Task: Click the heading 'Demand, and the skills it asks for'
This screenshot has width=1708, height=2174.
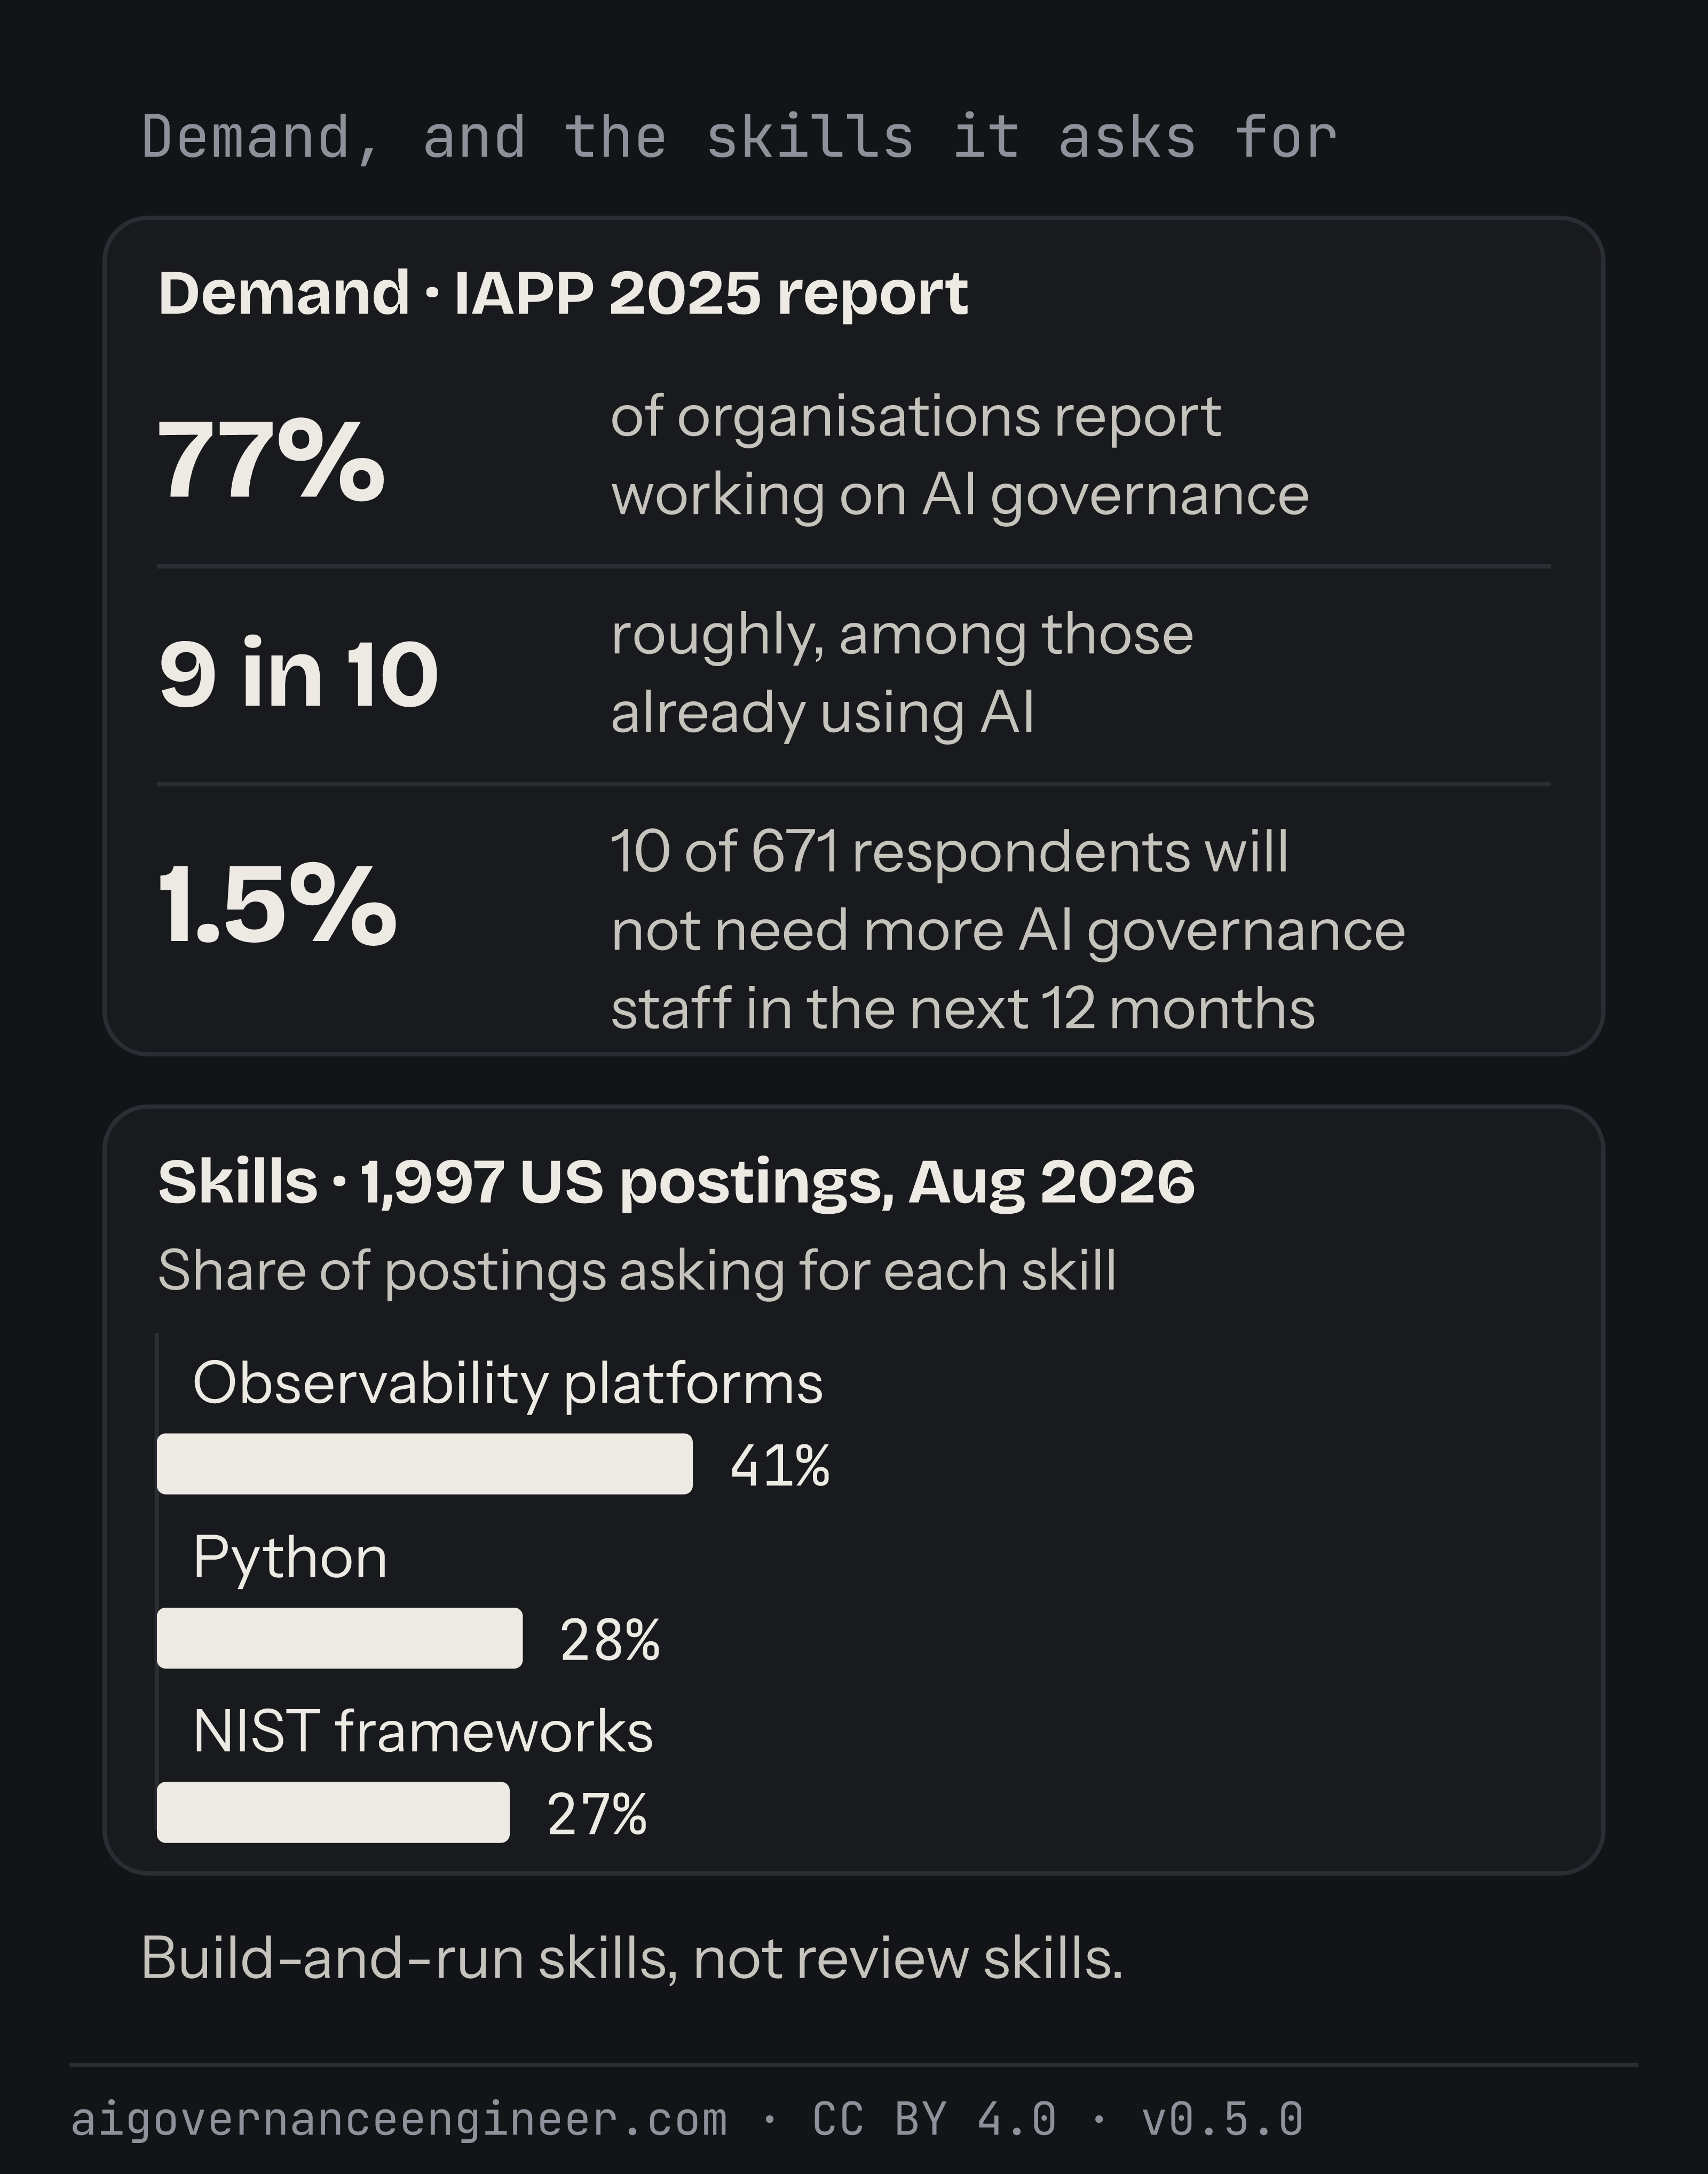Action: [739, 137]
